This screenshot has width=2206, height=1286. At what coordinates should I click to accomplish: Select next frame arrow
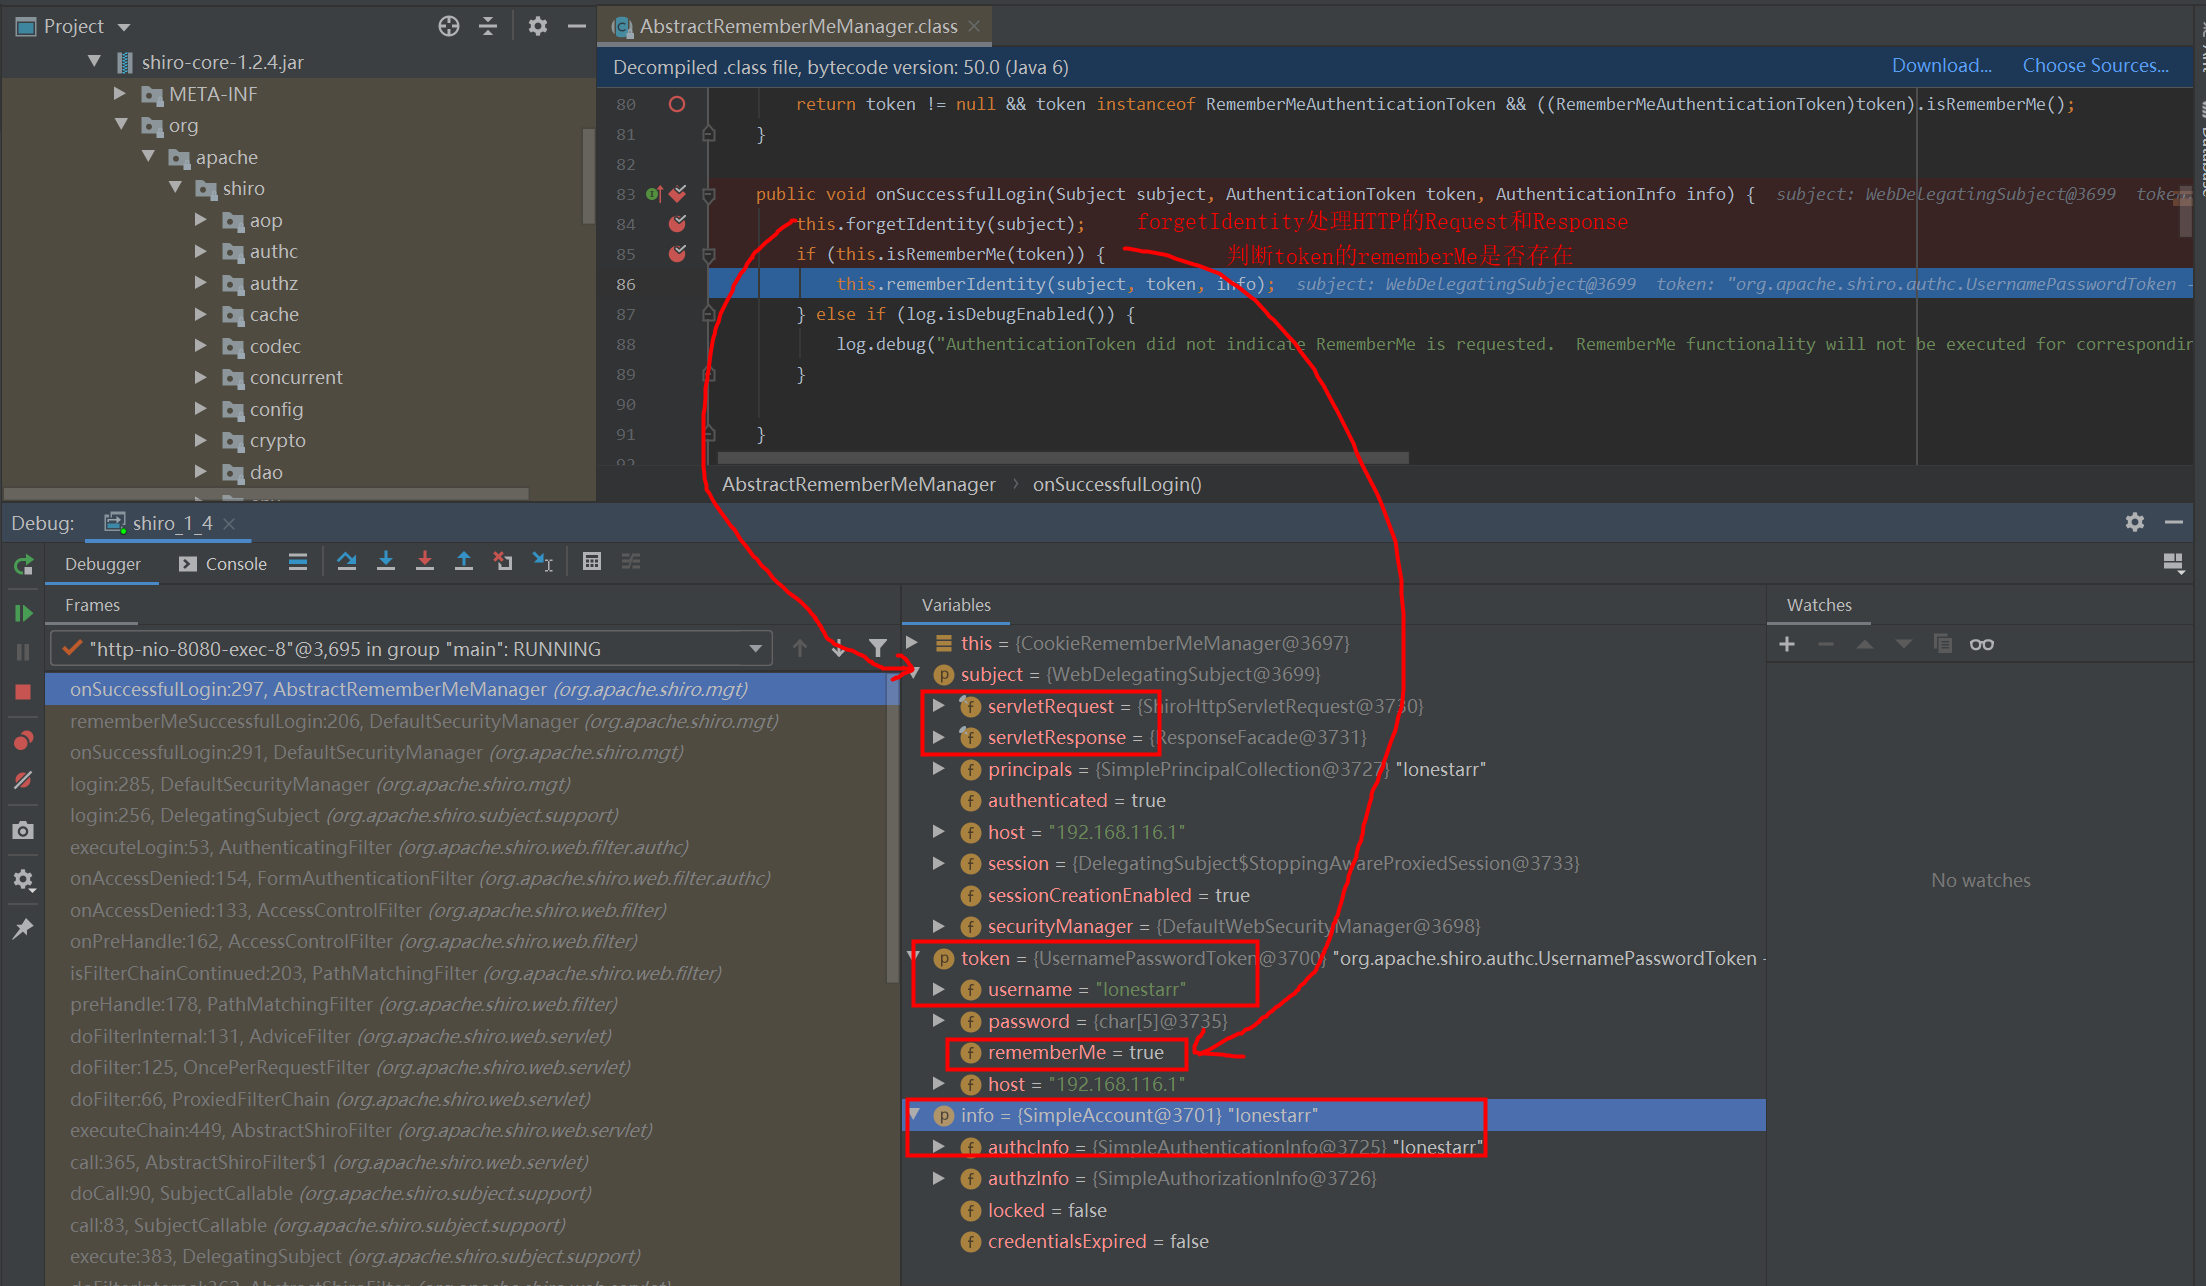coord(838,648)
